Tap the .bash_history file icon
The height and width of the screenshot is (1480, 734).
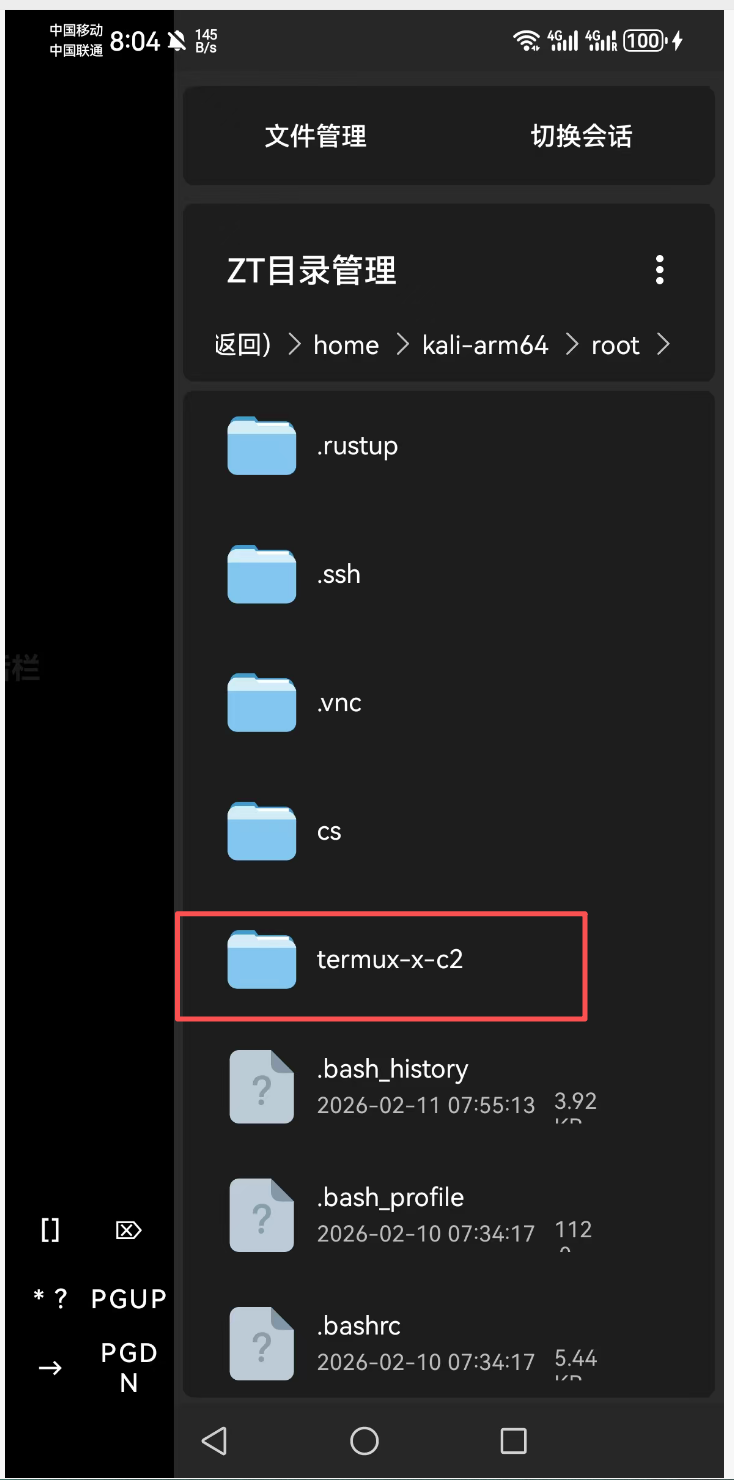click(262, 1087)
